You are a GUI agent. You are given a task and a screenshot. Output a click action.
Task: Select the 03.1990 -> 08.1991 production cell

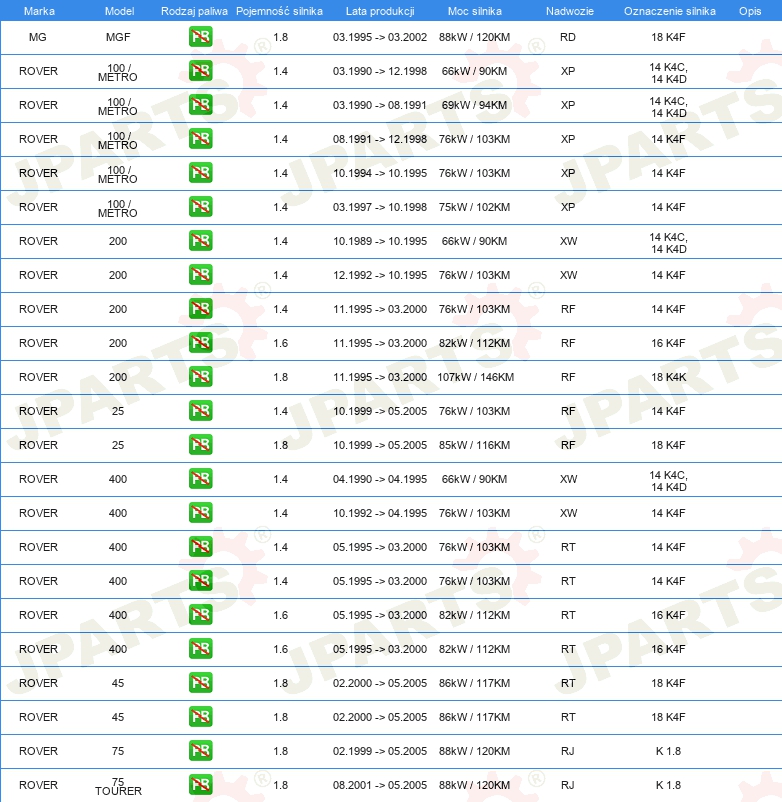[x=379, y=105]
